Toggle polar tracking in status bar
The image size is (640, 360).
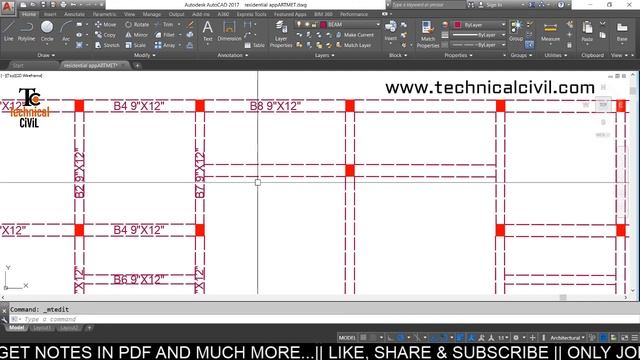tap(401, 338)
